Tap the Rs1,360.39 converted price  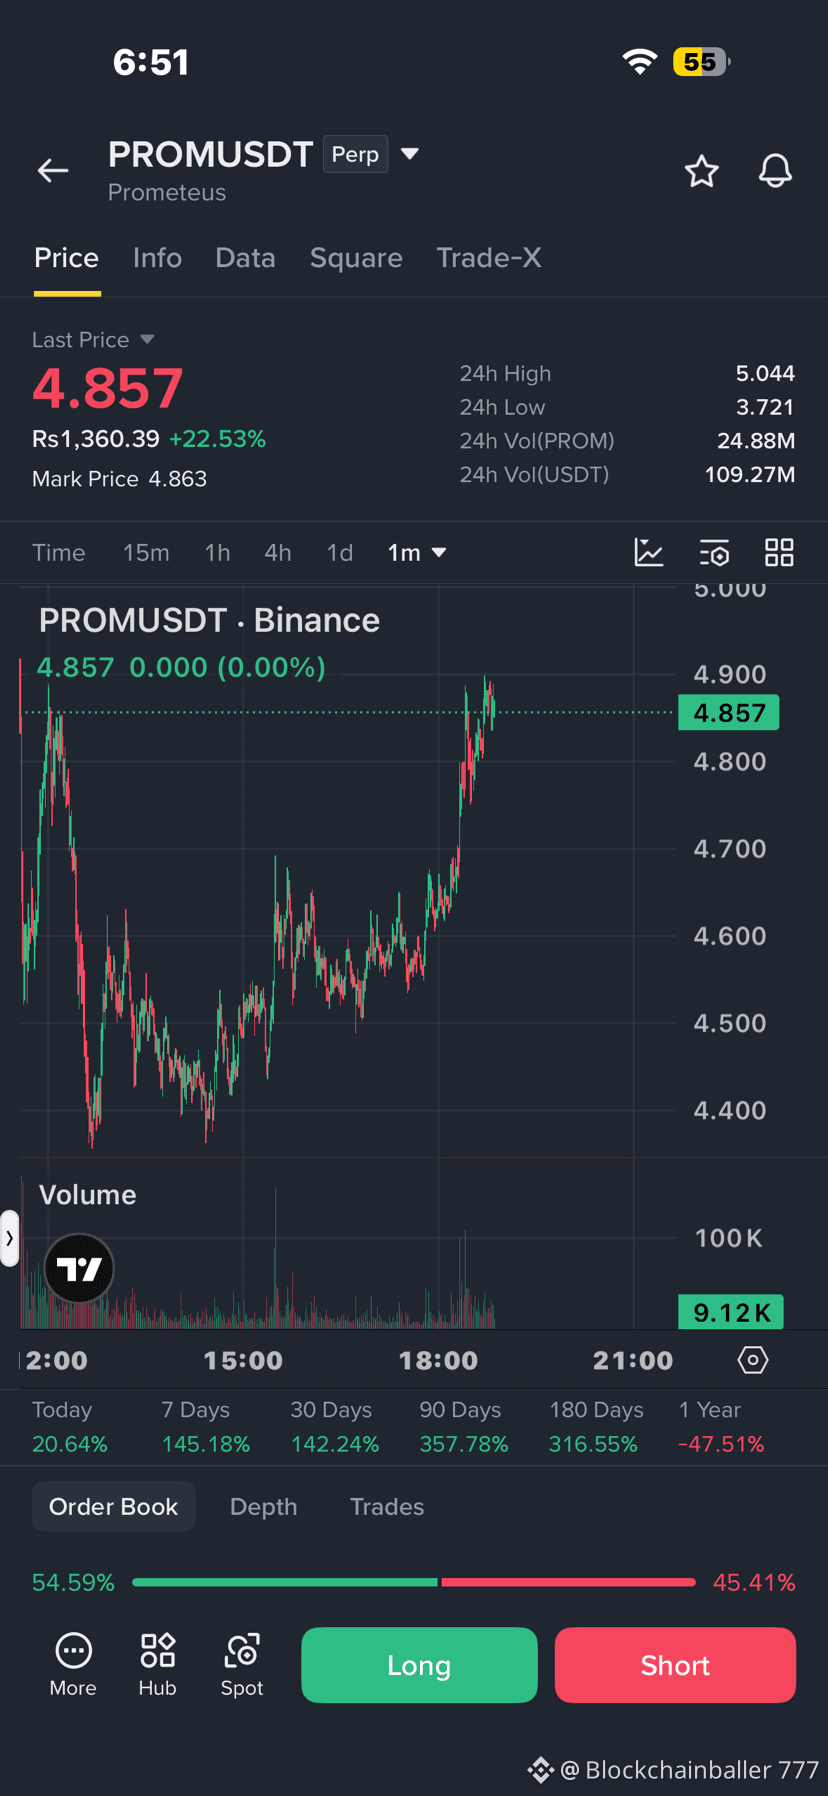[96, 439]
